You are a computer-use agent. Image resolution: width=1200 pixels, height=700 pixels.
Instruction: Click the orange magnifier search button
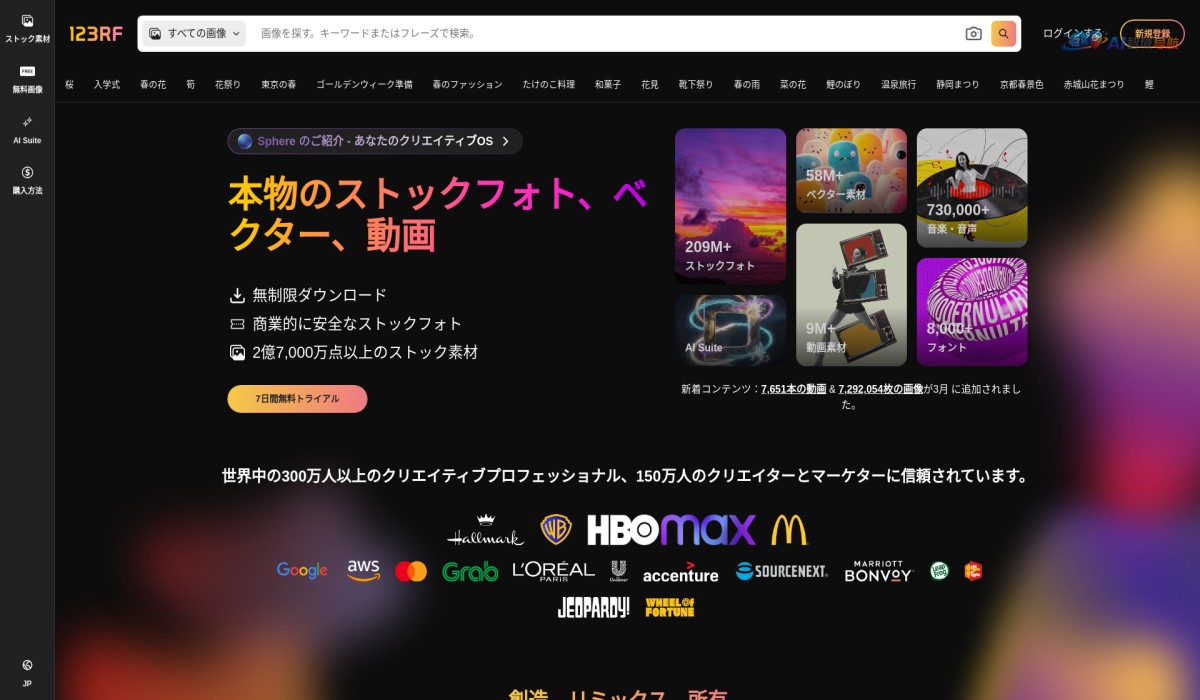click(1005, 33)
